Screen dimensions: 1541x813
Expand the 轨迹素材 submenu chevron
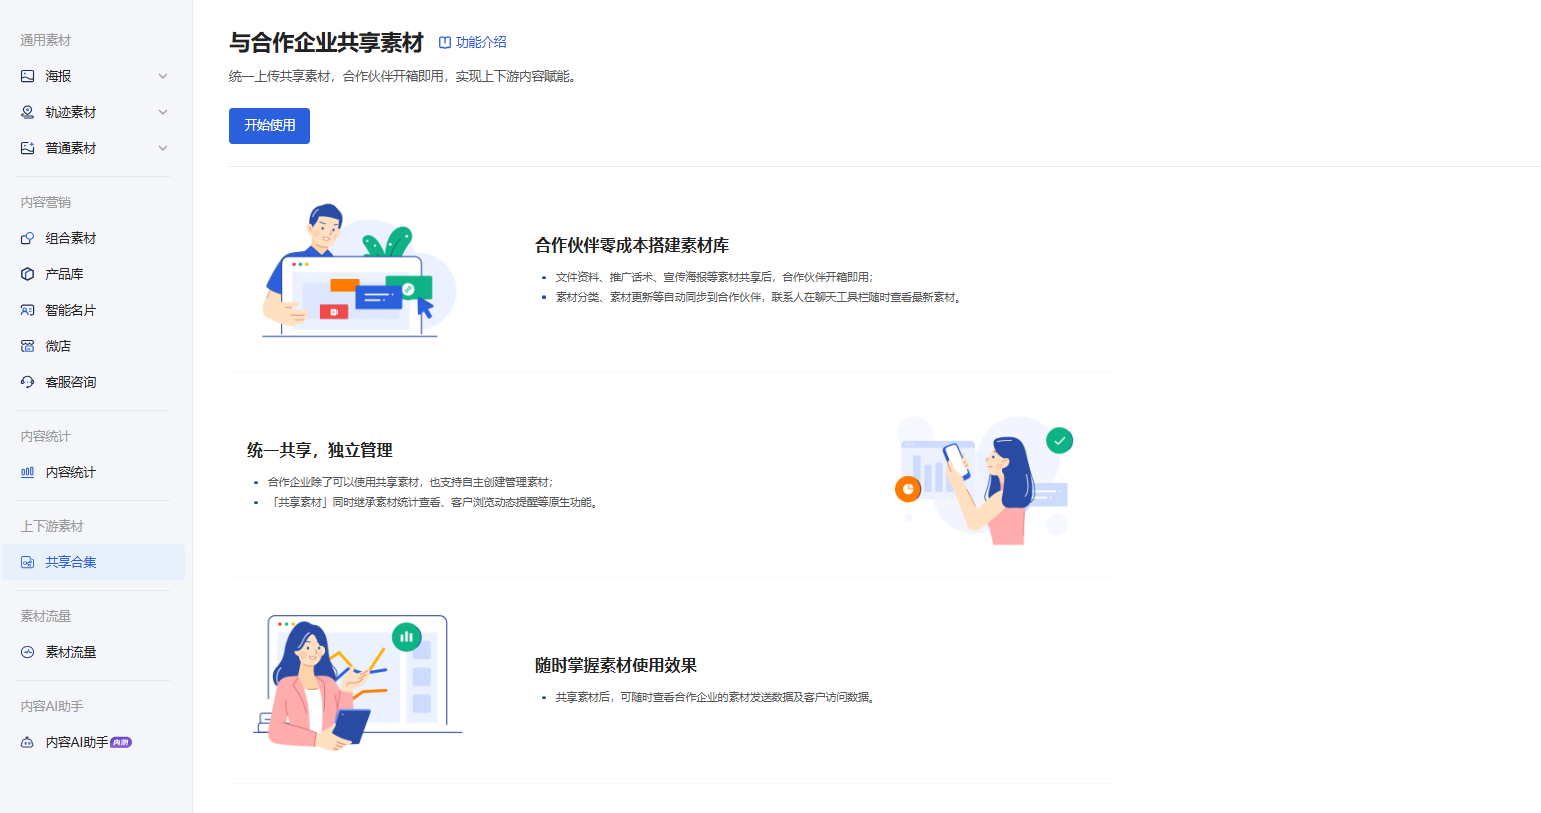(x=163, y=112)
